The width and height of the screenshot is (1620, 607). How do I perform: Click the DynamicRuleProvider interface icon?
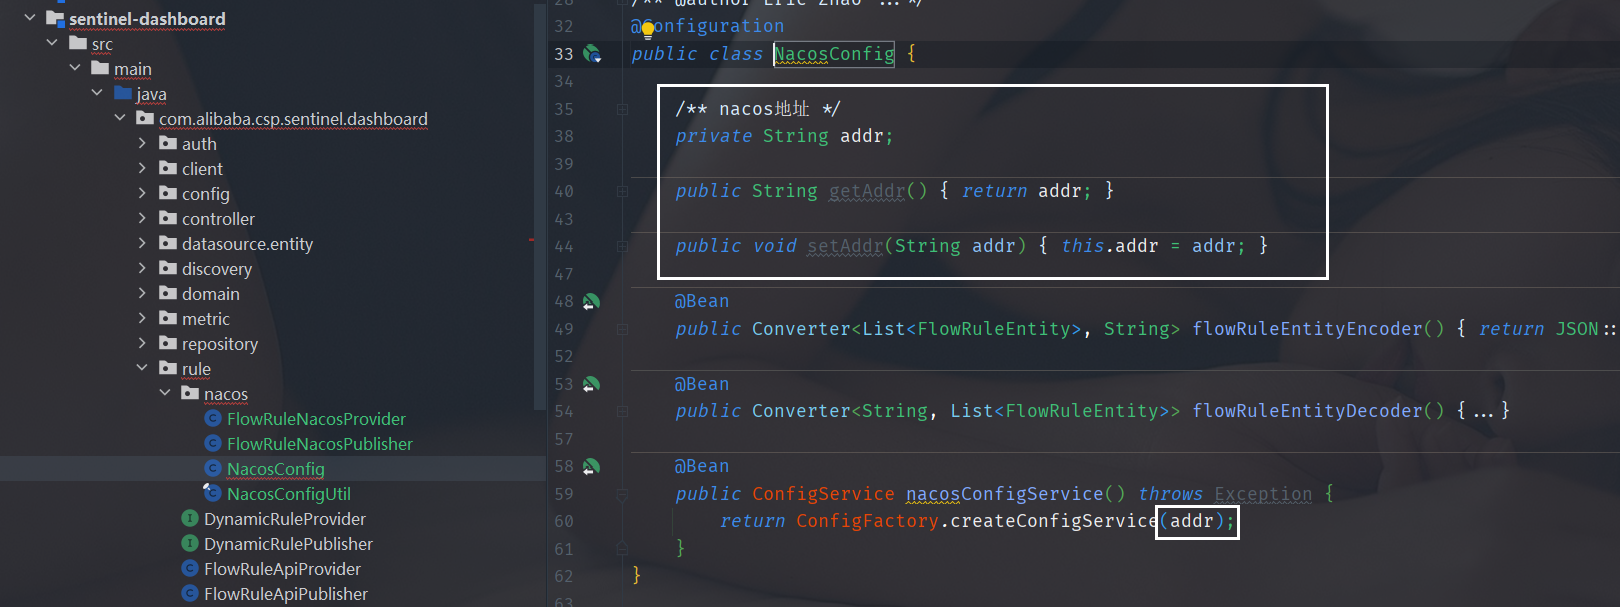pyautogui.click(x=190, y=518)
